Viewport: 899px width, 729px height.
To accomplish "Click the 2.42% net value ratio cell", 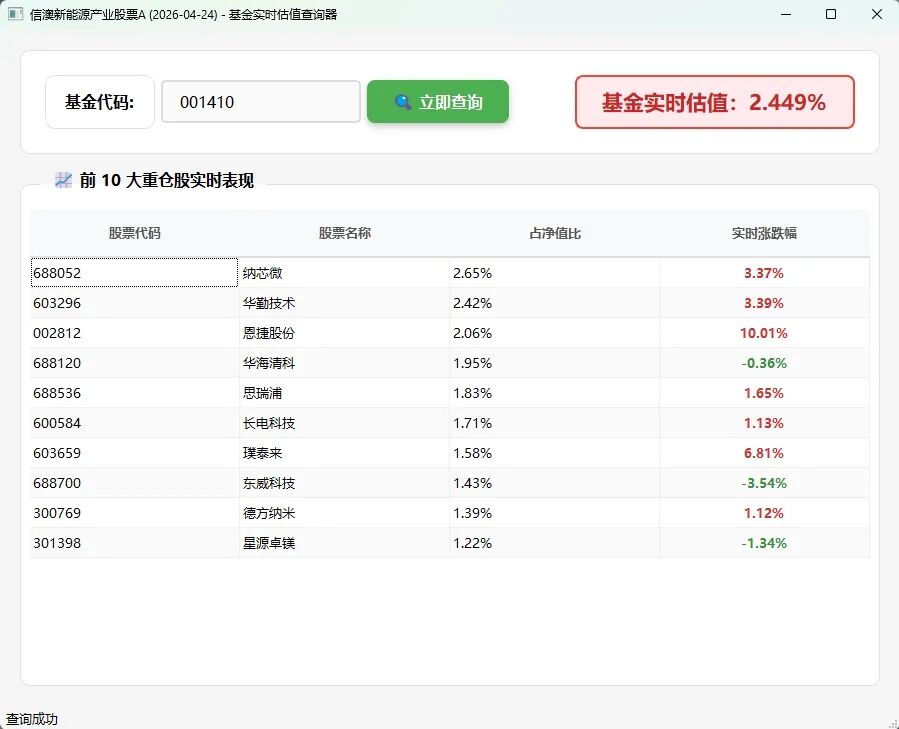I will tap(554, 303).
